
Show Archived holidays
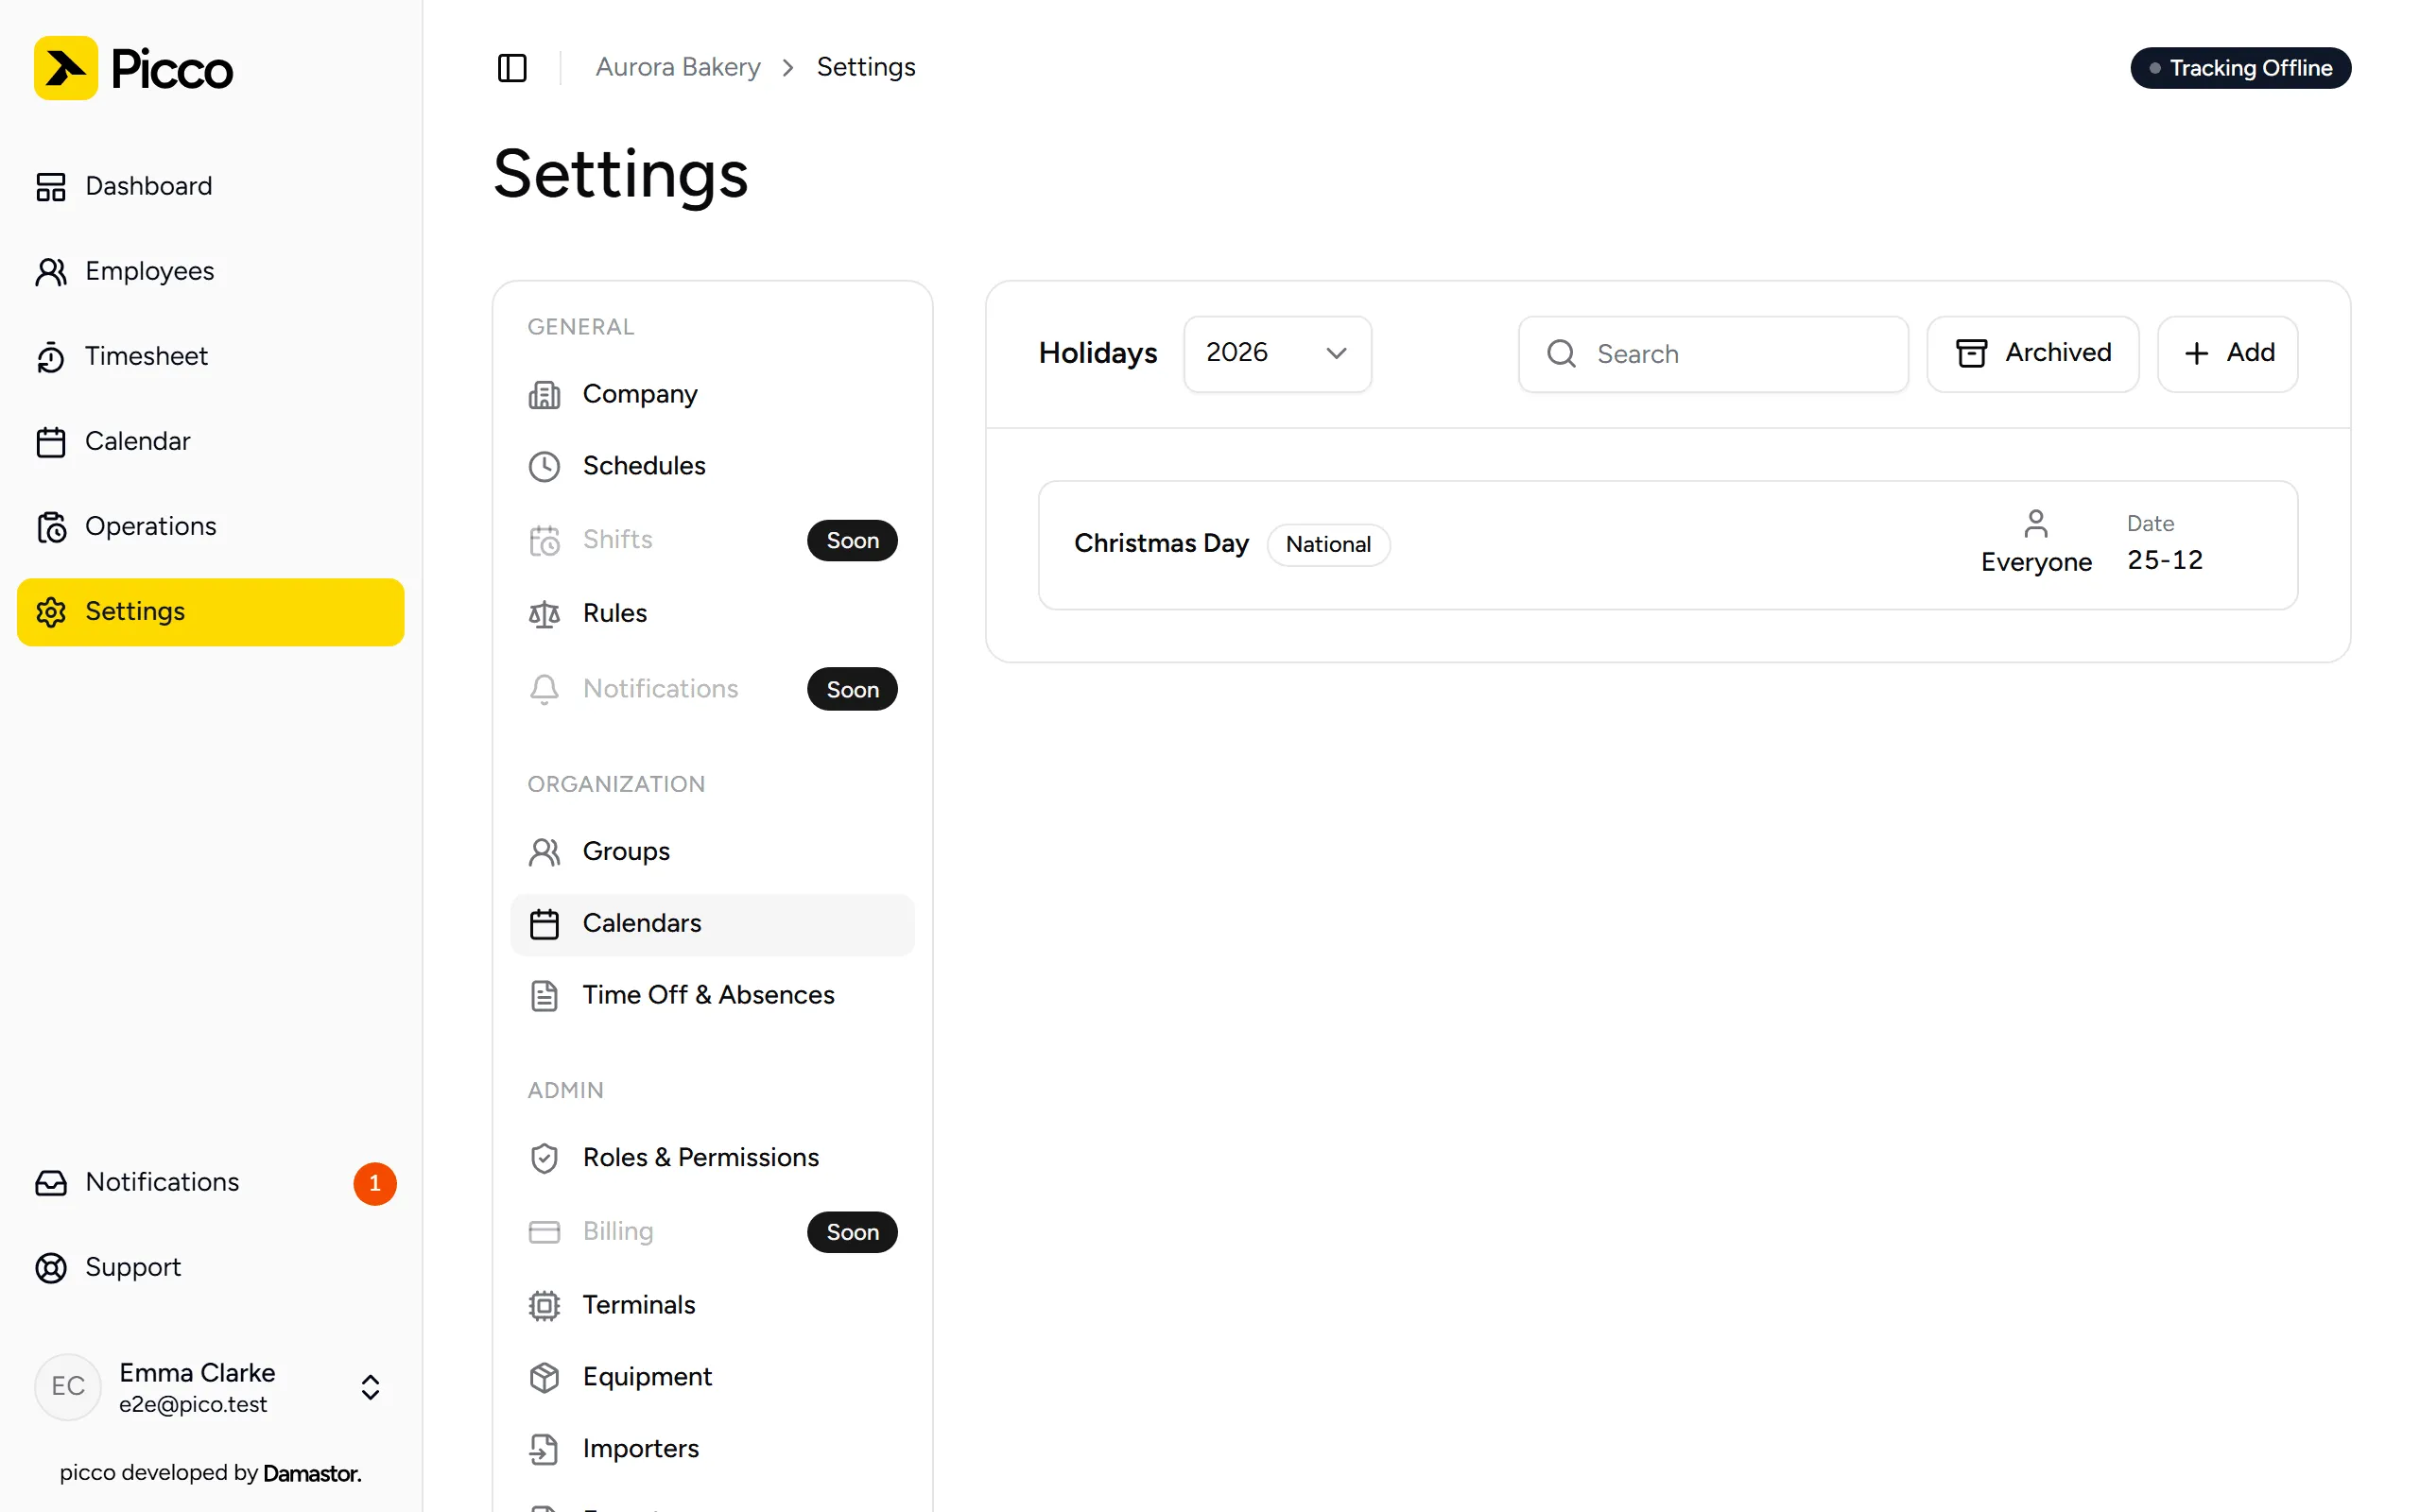pyautogui.click(x=2032, y=354)
